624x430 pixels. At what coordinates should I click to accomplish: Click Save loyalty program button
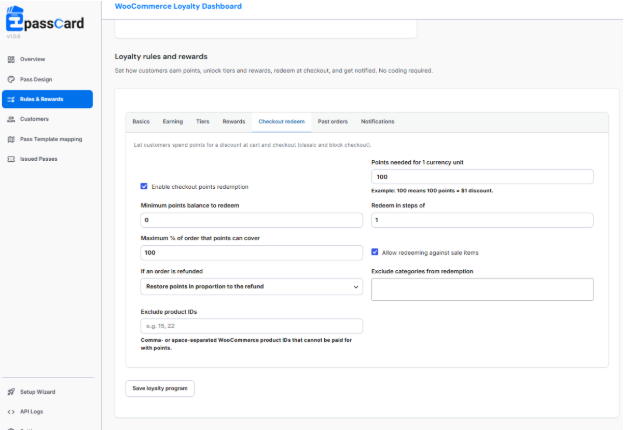(x=160, y=388)
